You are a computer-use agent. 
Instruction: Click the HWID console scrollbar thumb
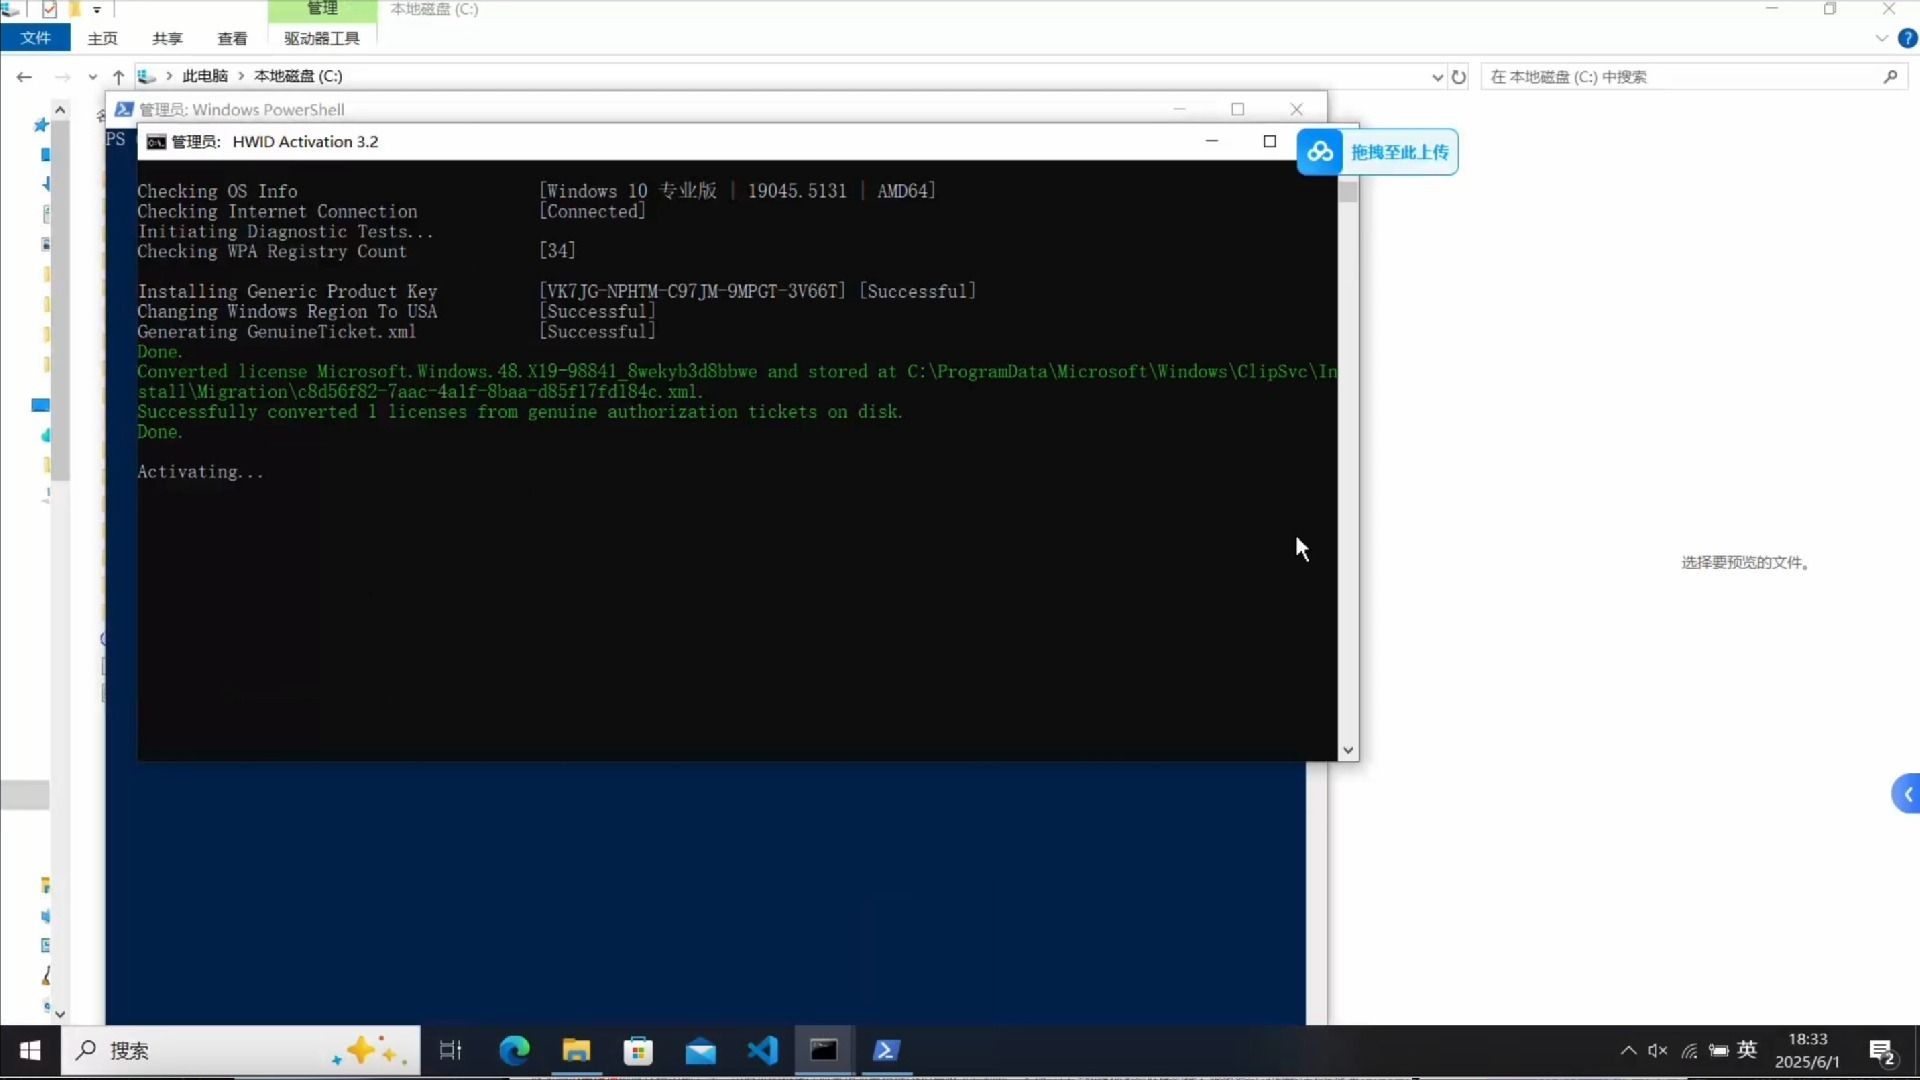click(x=1348, y=192)
